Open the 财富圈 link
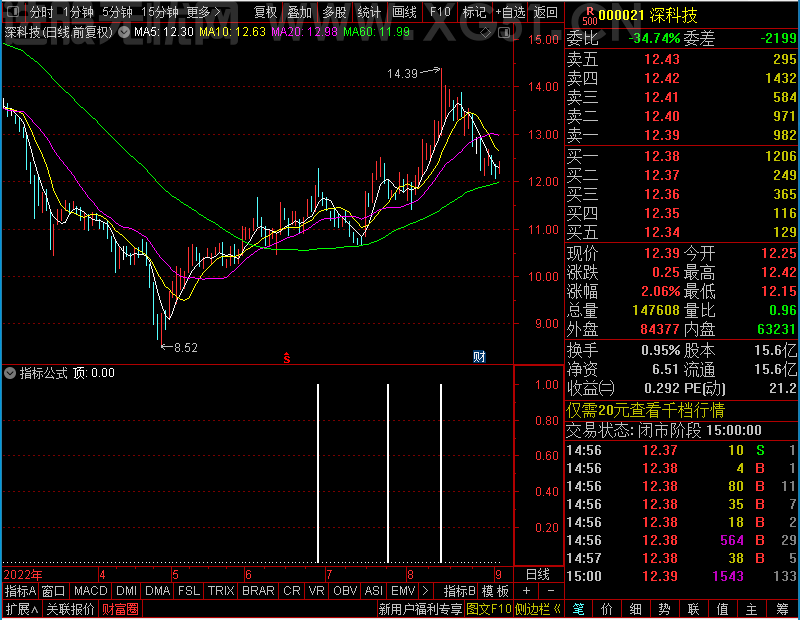 click(x=120, y=609)
